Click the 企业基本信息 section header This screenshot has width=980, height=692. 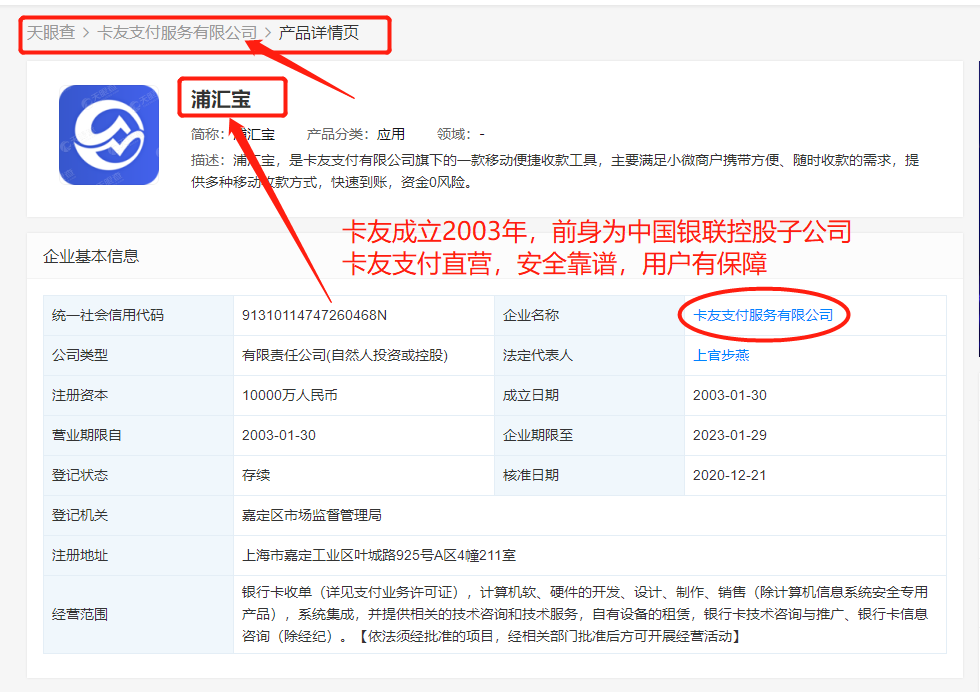pos(91,256)
